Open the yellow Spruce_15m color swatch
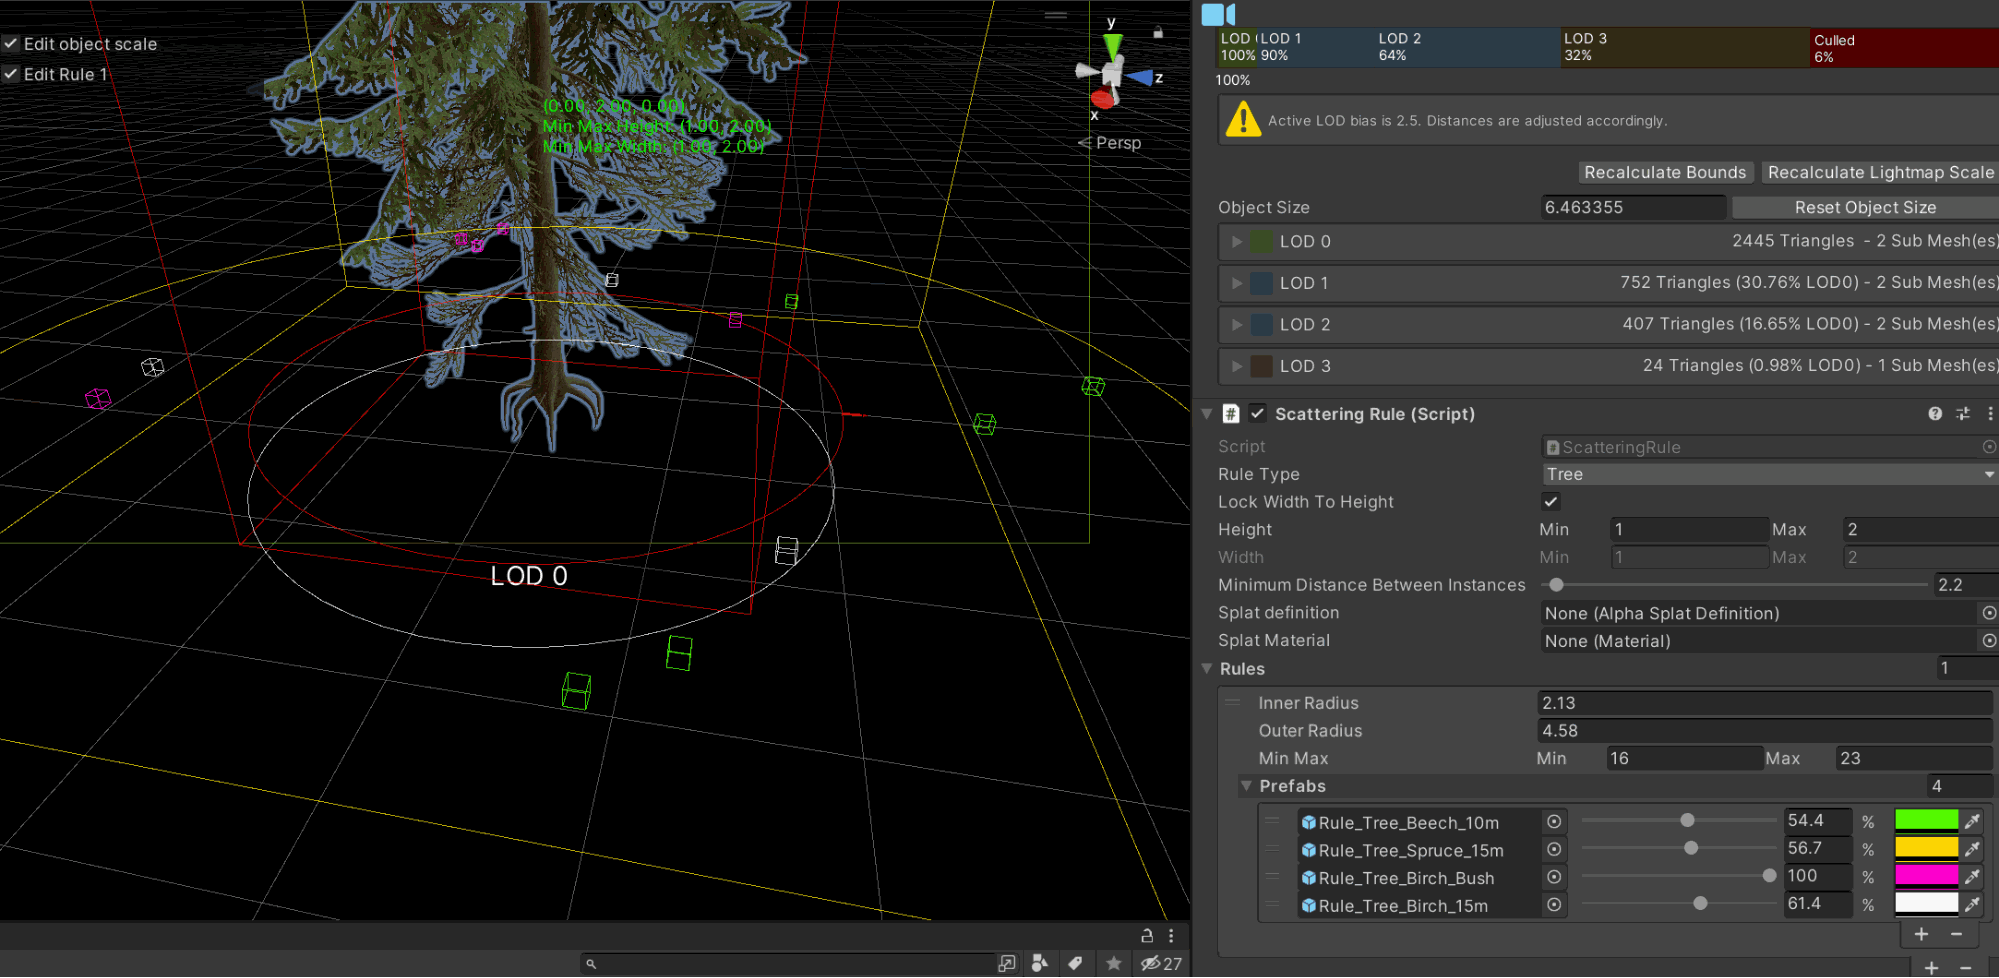 point(1926,849)
